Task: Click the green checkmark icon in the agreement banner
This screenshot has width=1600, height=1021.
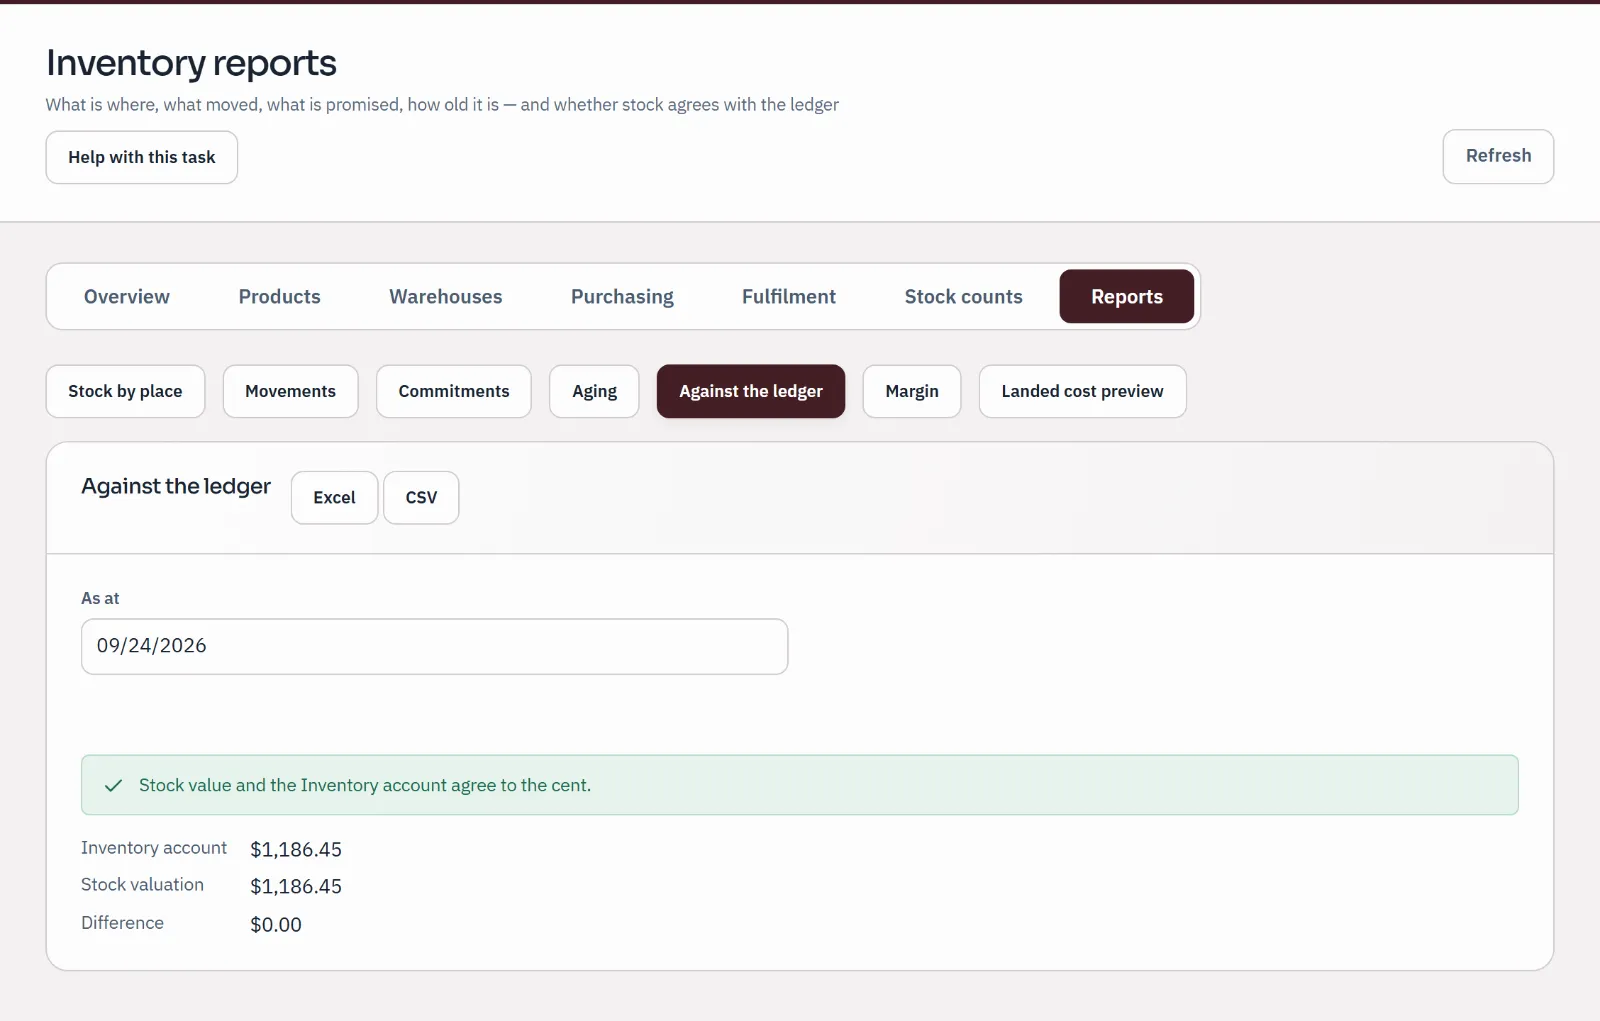Action: [x=114, y=786]
